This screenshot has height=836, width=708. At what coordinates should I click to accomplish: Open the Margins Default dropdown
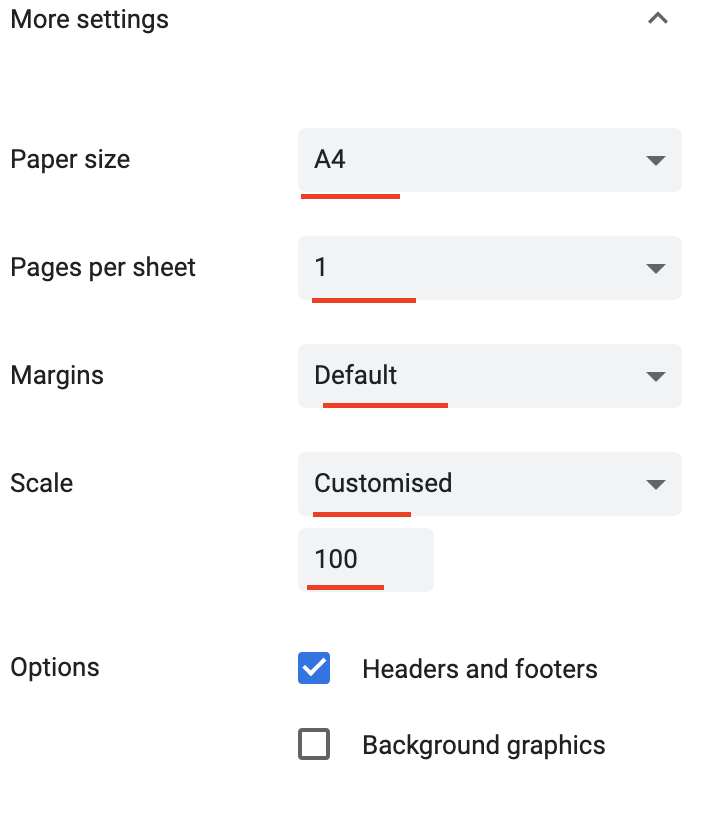489,376
